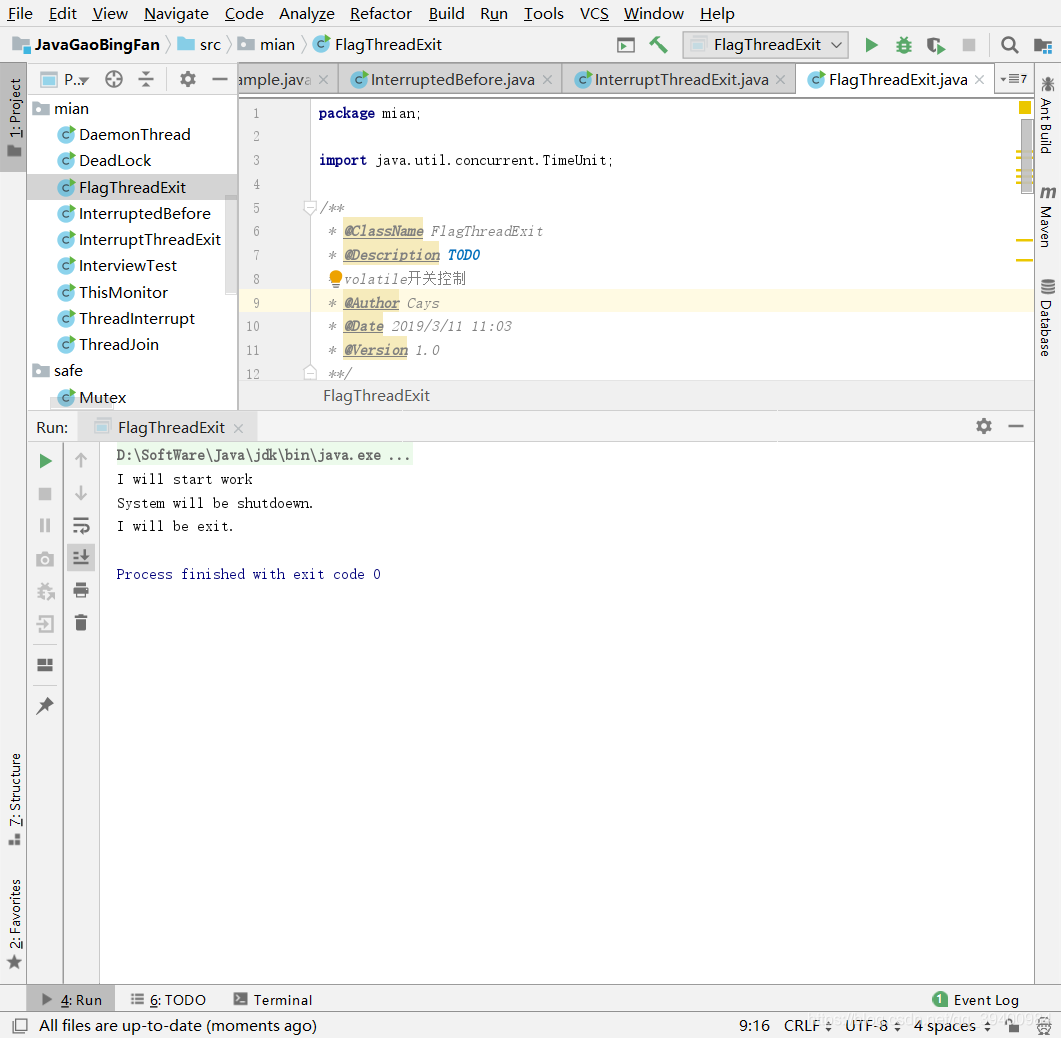Click editor vertical scrollbar thumb
This screenshot has height=1038, width=1061.
pyautogui.click(x=1026, y=156)
